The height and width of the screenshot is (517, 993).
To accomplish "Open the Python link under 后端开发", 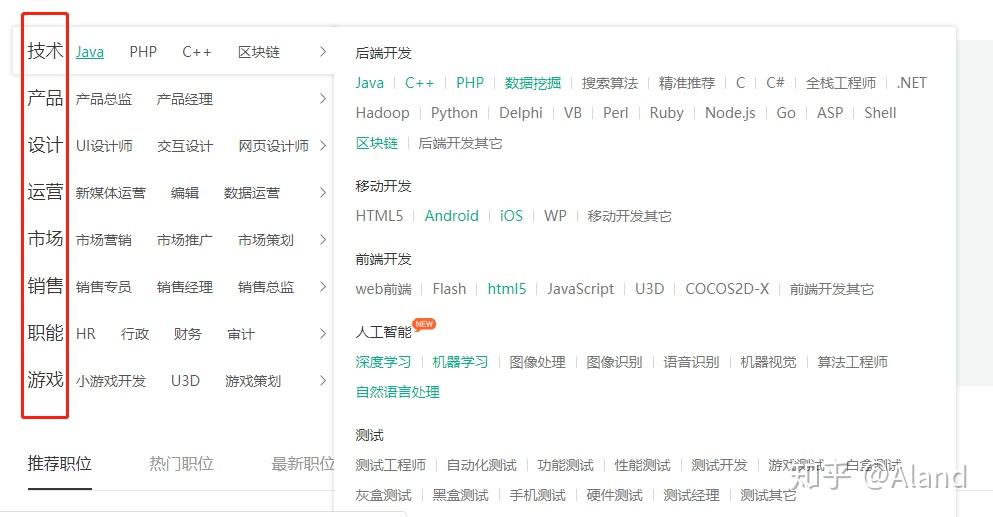I will pyautogui.click(x=454, y=113).
